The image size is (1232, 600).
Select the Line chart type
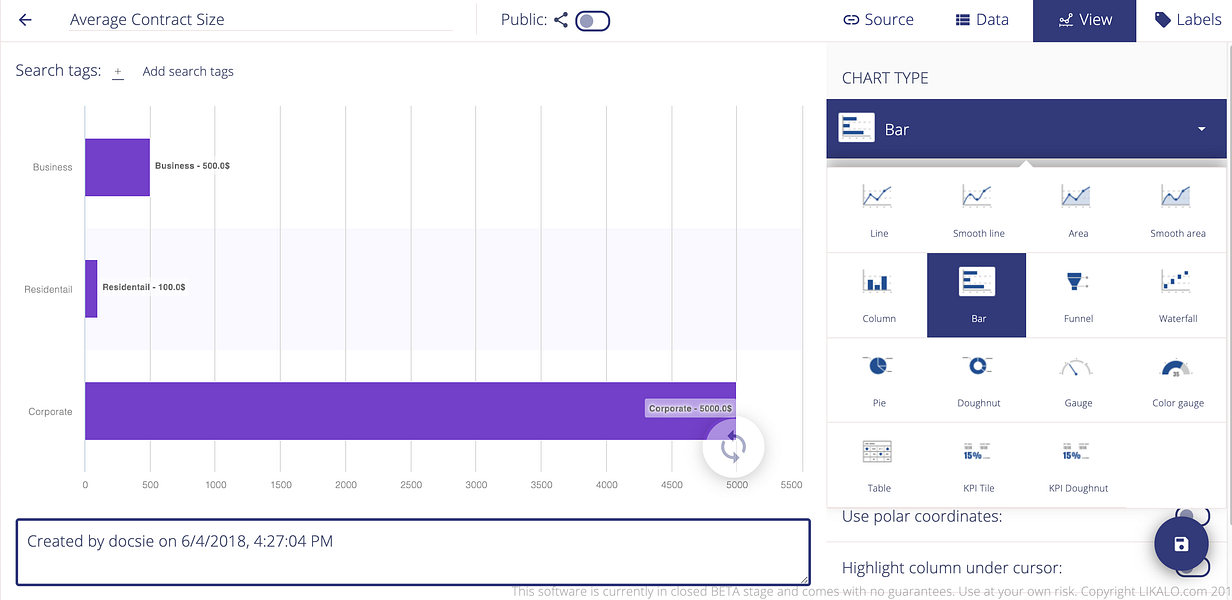pyautogui.click(x=878, y=211)
